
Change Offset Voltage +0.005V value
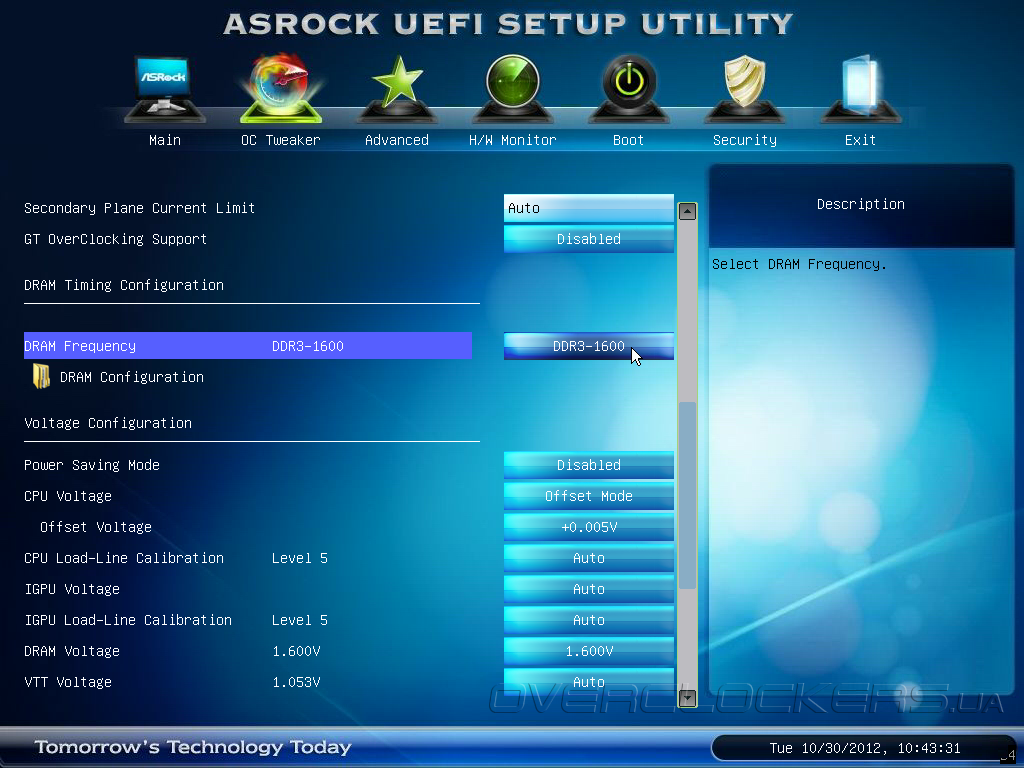coord(588,527)
